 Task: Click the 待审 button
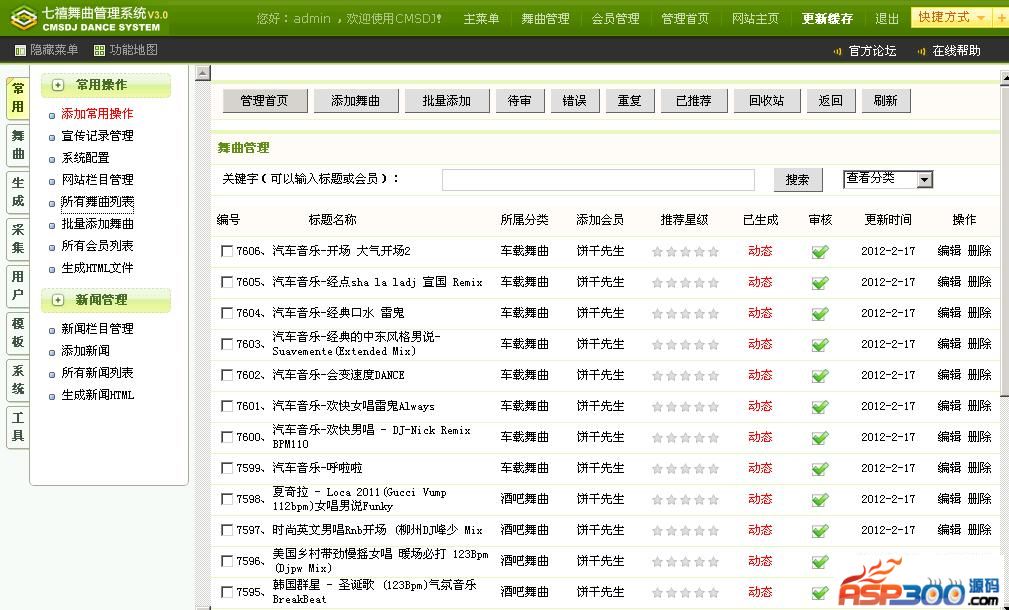tap(519, 101)
